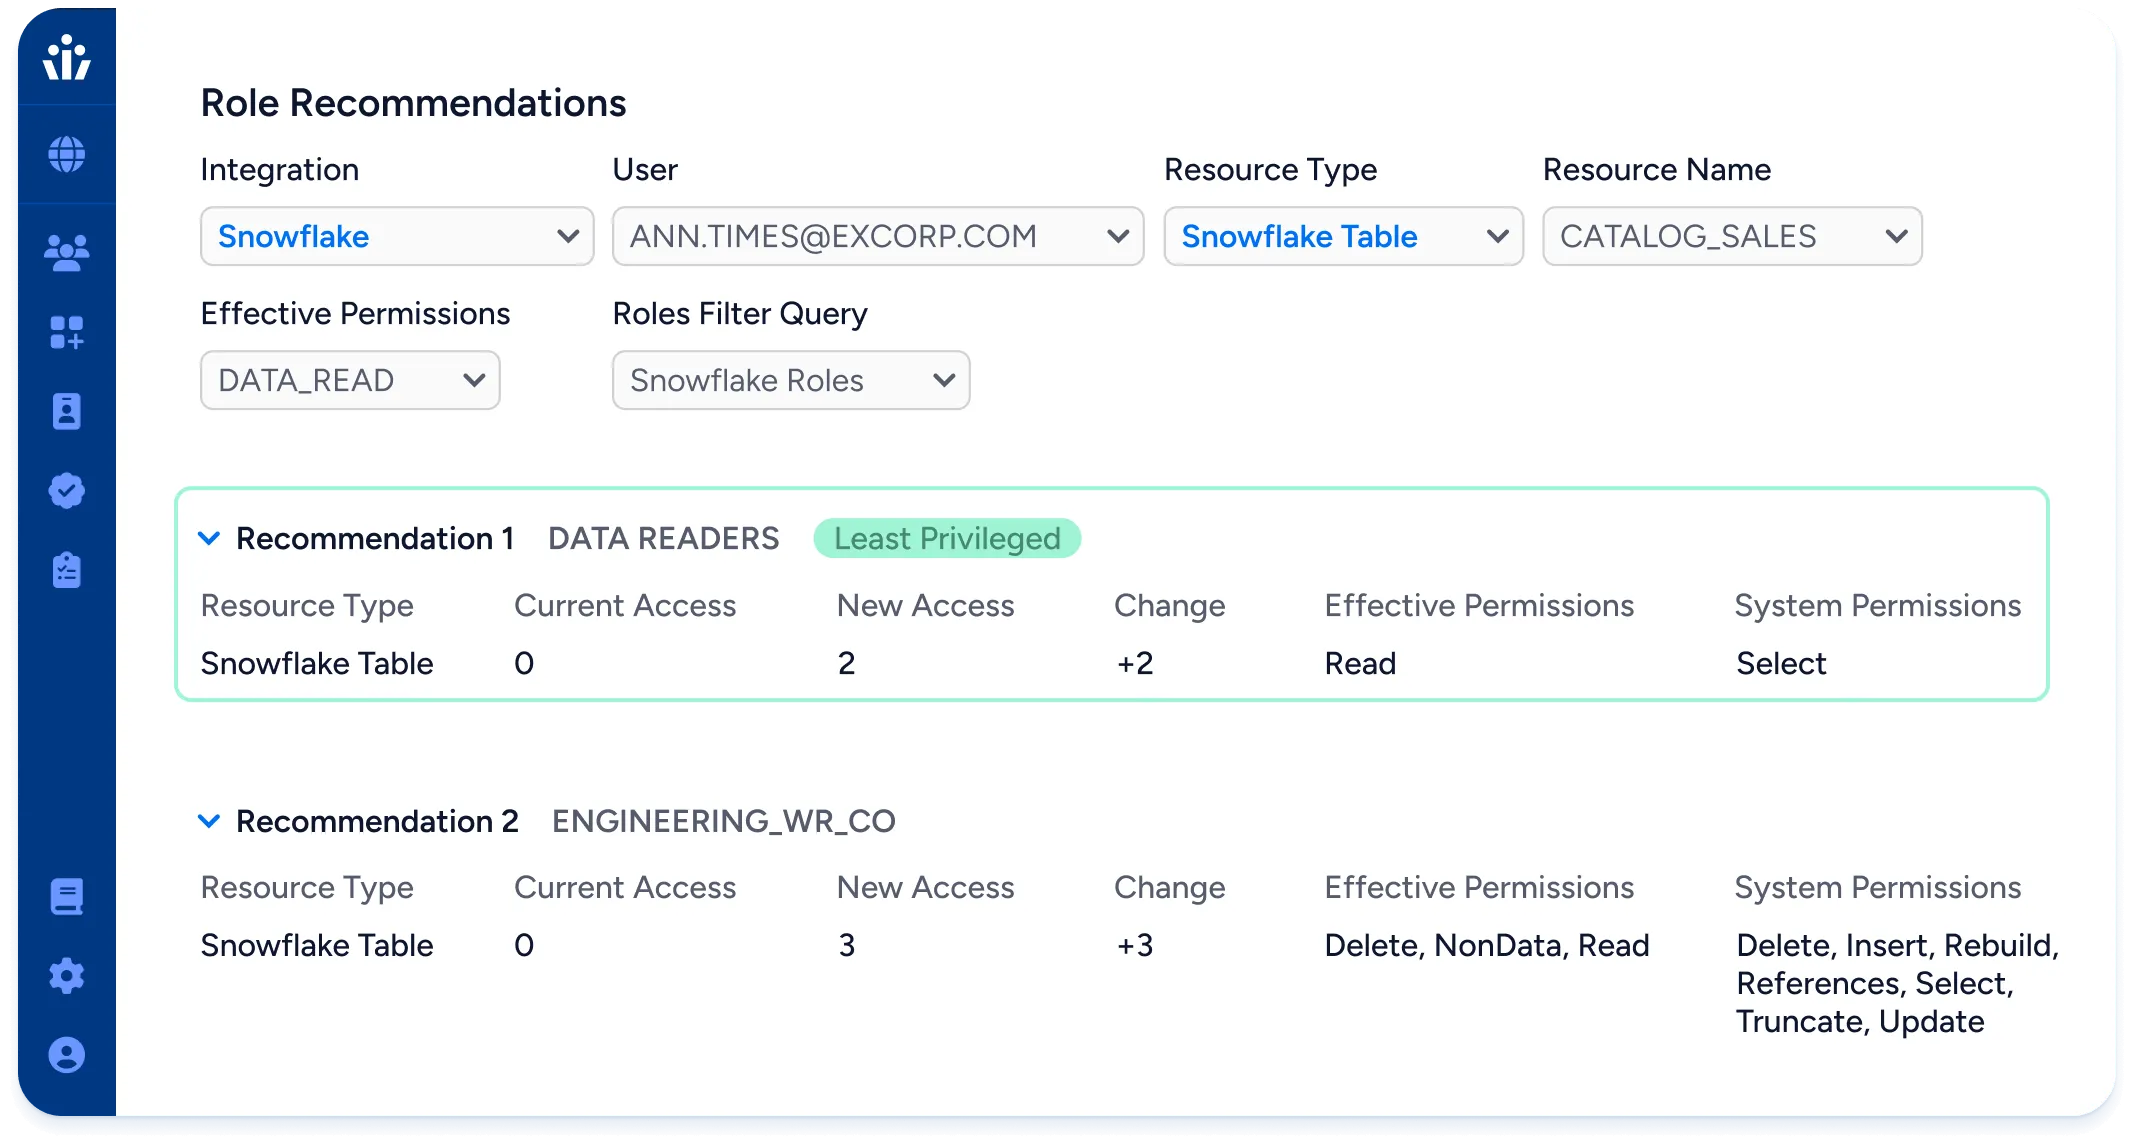Open Resource Name dropdown CATALOG_SALES
Viewport: 2134px width, 1145px height.
(x=1731, y=236)
